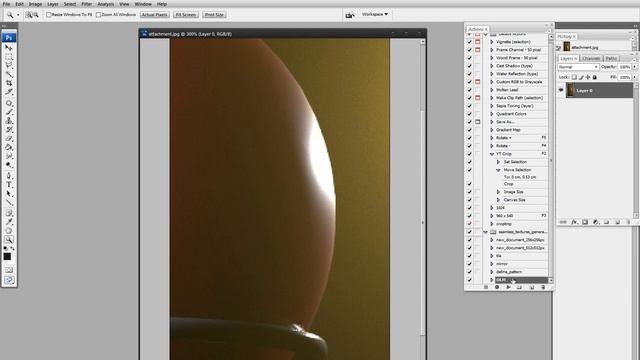The image size is (640, 360).
Task: Click Delete action trash icon
Action: (543, 287)
